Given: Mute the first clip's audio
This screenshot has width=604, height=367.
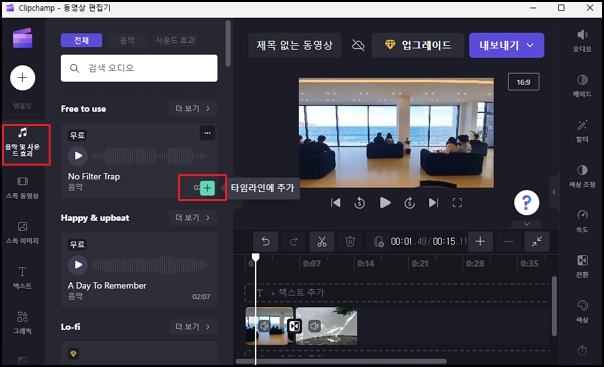Looking at the screenshot, I should (x=264, y=326).
